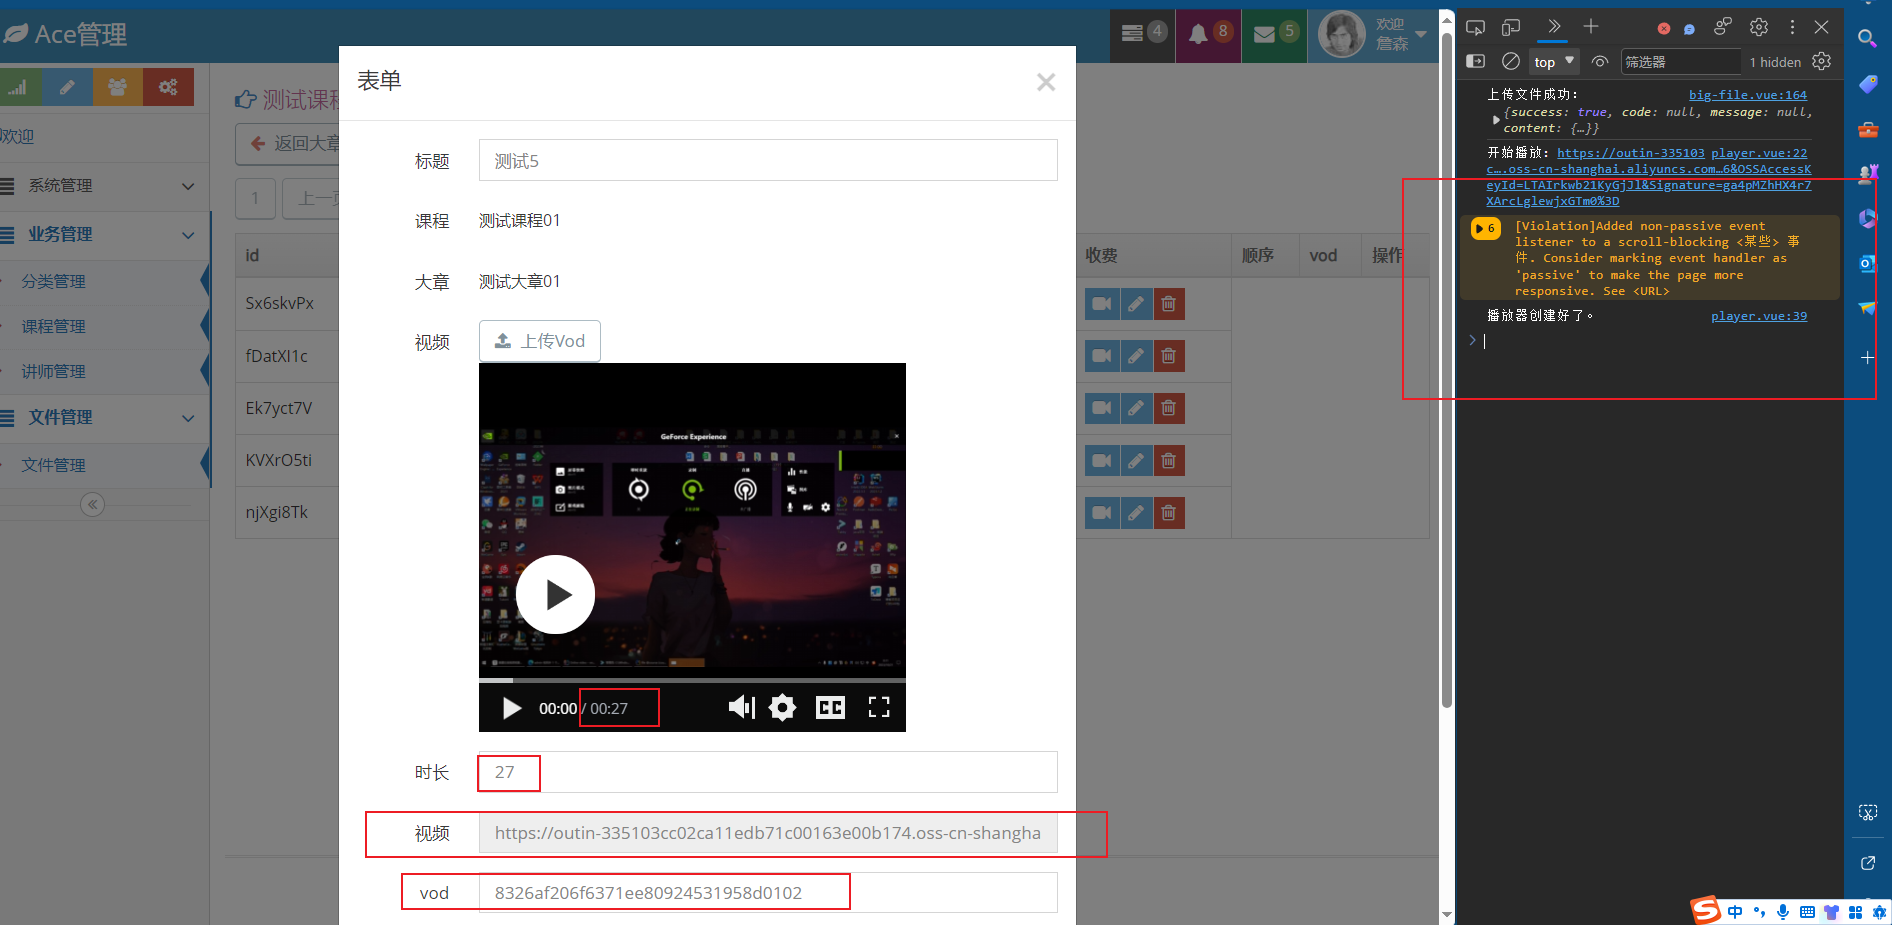Click the video progress bar
This screenshot has width=1892, height=925.
[x=692, y=680]
